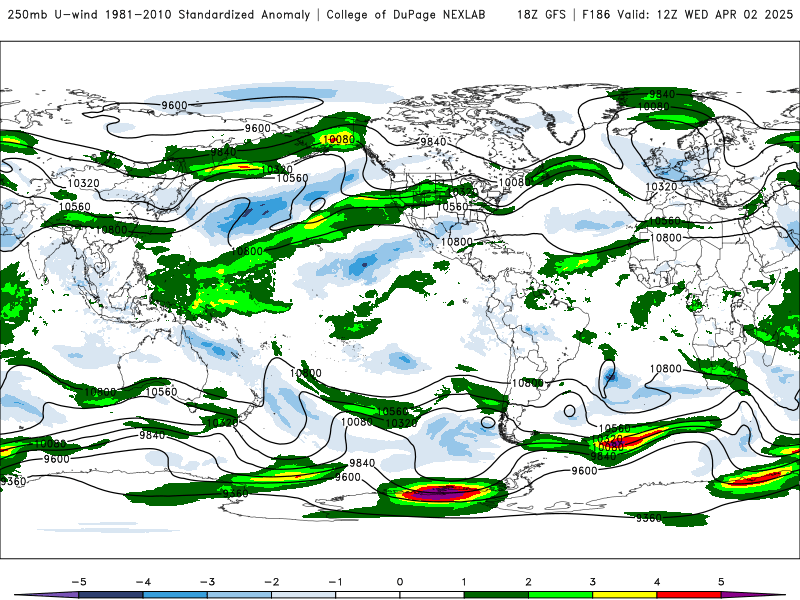Select the red 4 to 5 colorbar segment
The image size is (800, 600).
click(x=688, y=595)
